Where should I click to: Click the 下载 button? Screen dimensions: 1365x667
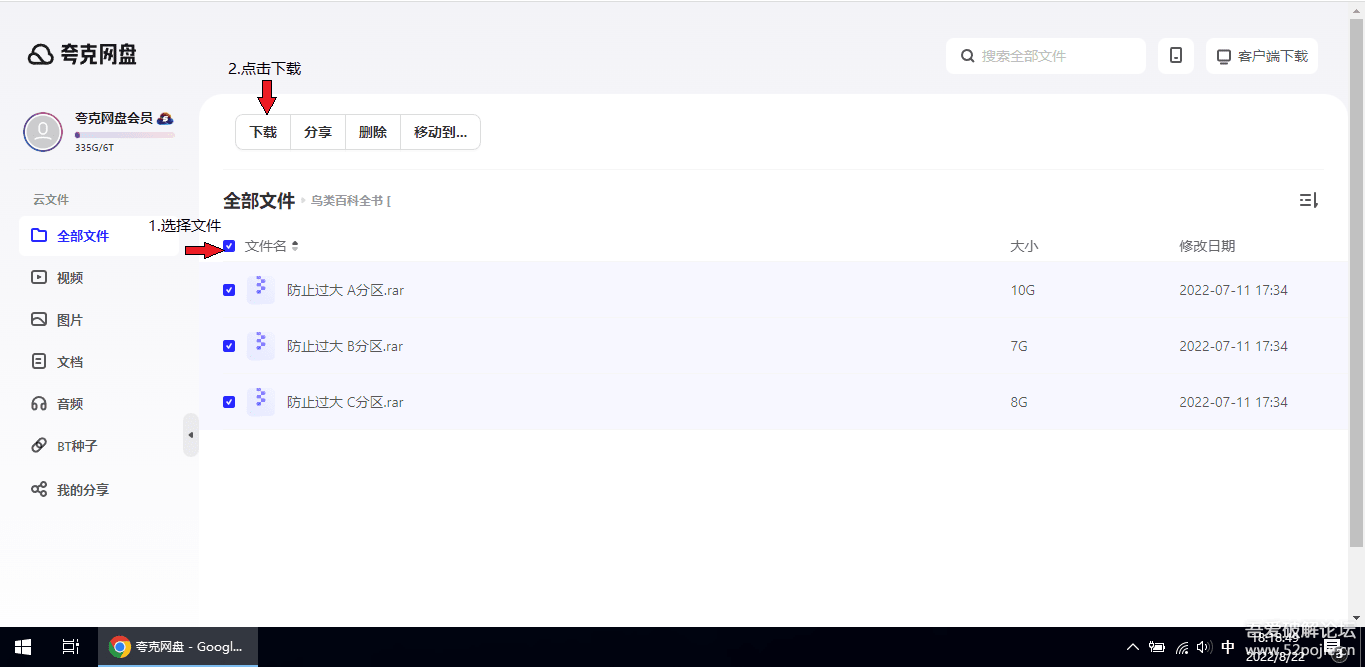(x=263, y=132)
